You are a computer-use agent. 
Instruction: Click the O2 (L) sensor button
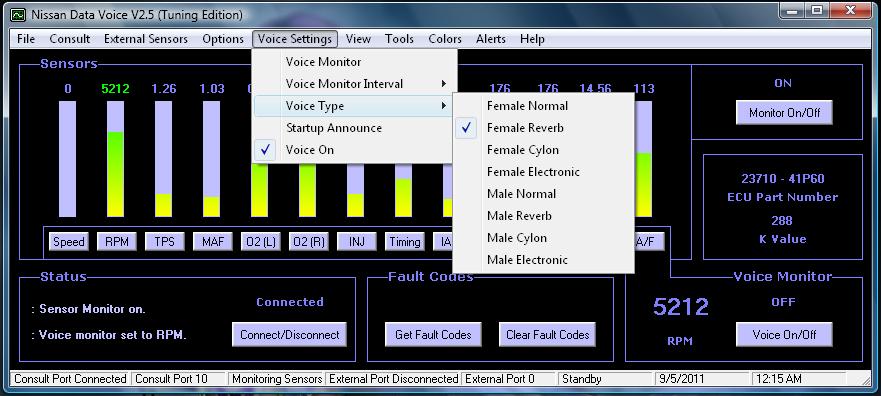click(261, 242)
